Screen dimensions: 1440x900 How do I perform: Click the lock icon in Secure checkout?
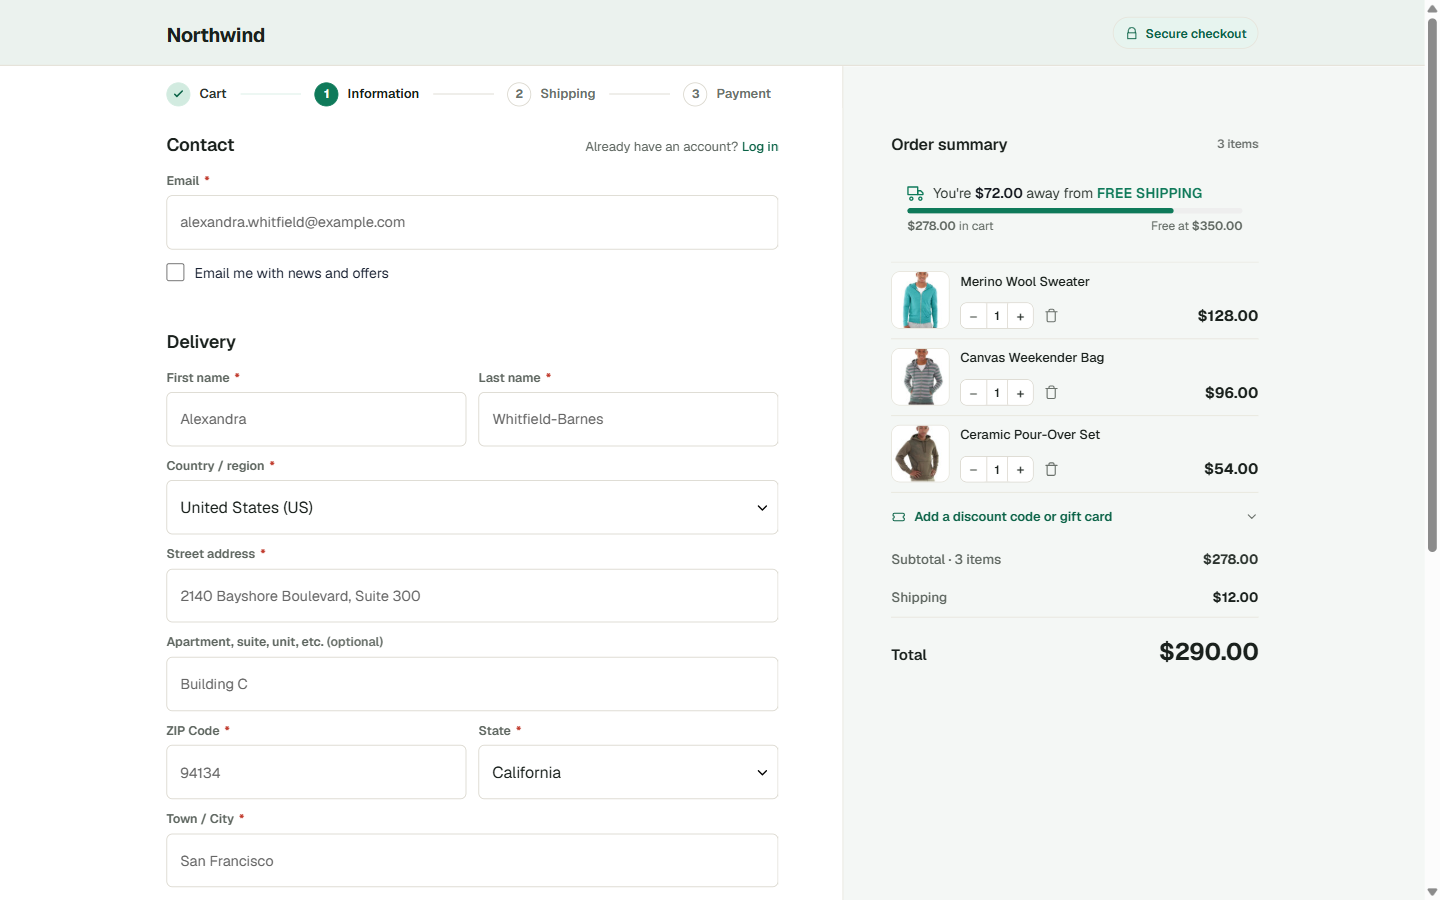point(1131,34)
